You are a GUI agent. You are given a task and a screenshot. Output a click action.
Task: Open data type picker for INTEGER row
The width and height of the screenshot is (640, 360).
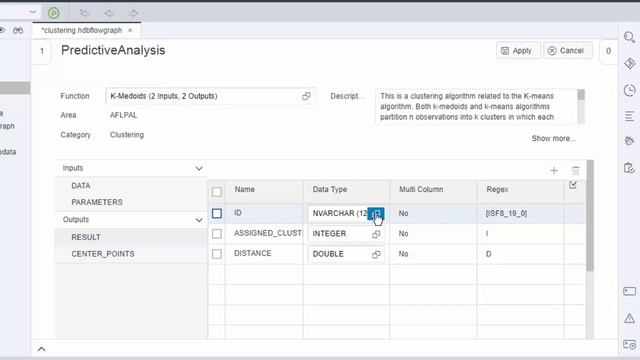(x=376, y=234)
